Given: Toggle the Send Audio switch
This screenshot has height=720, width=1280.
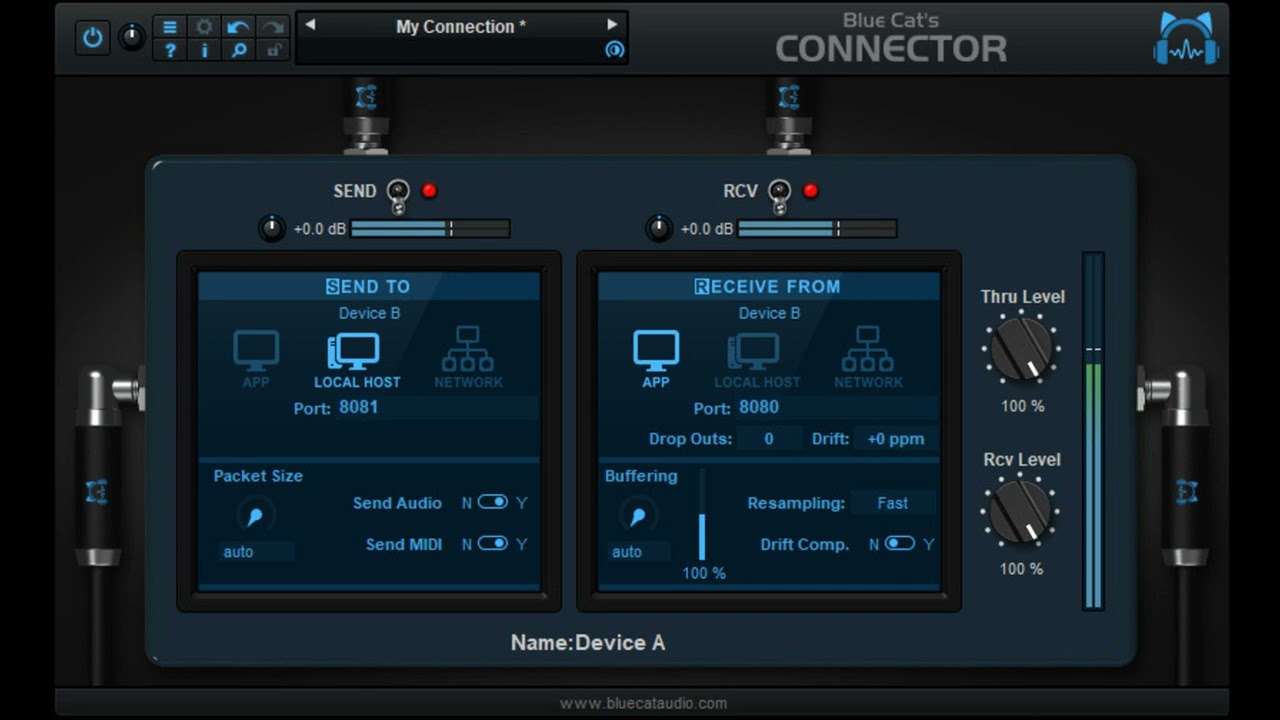Looking at the screenshot, I should (493, 502).
